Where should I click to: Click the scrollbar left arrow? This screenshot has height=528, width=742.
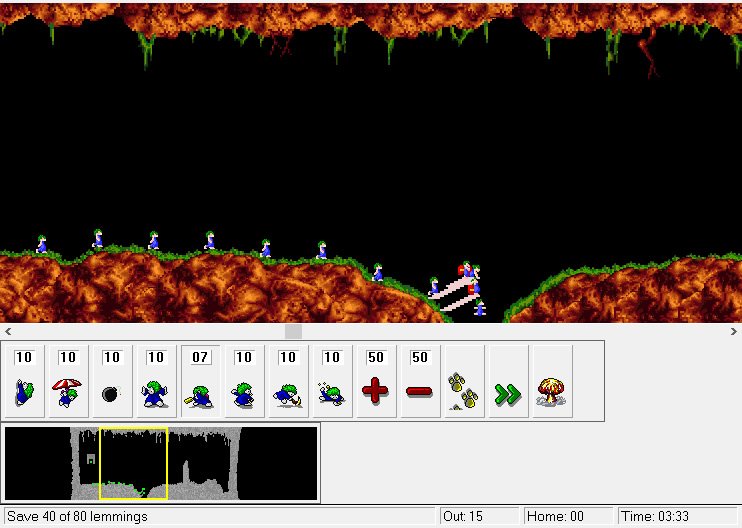point(8,331)
